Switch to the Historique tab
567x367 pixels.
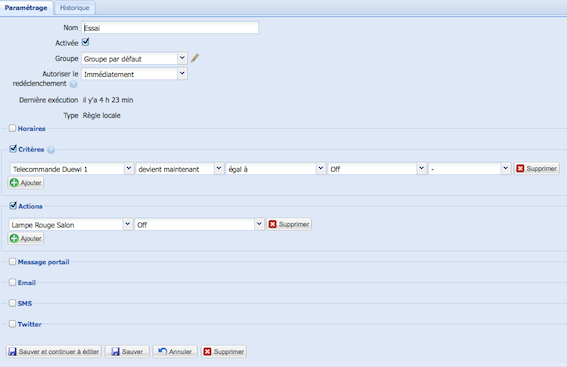74,8
